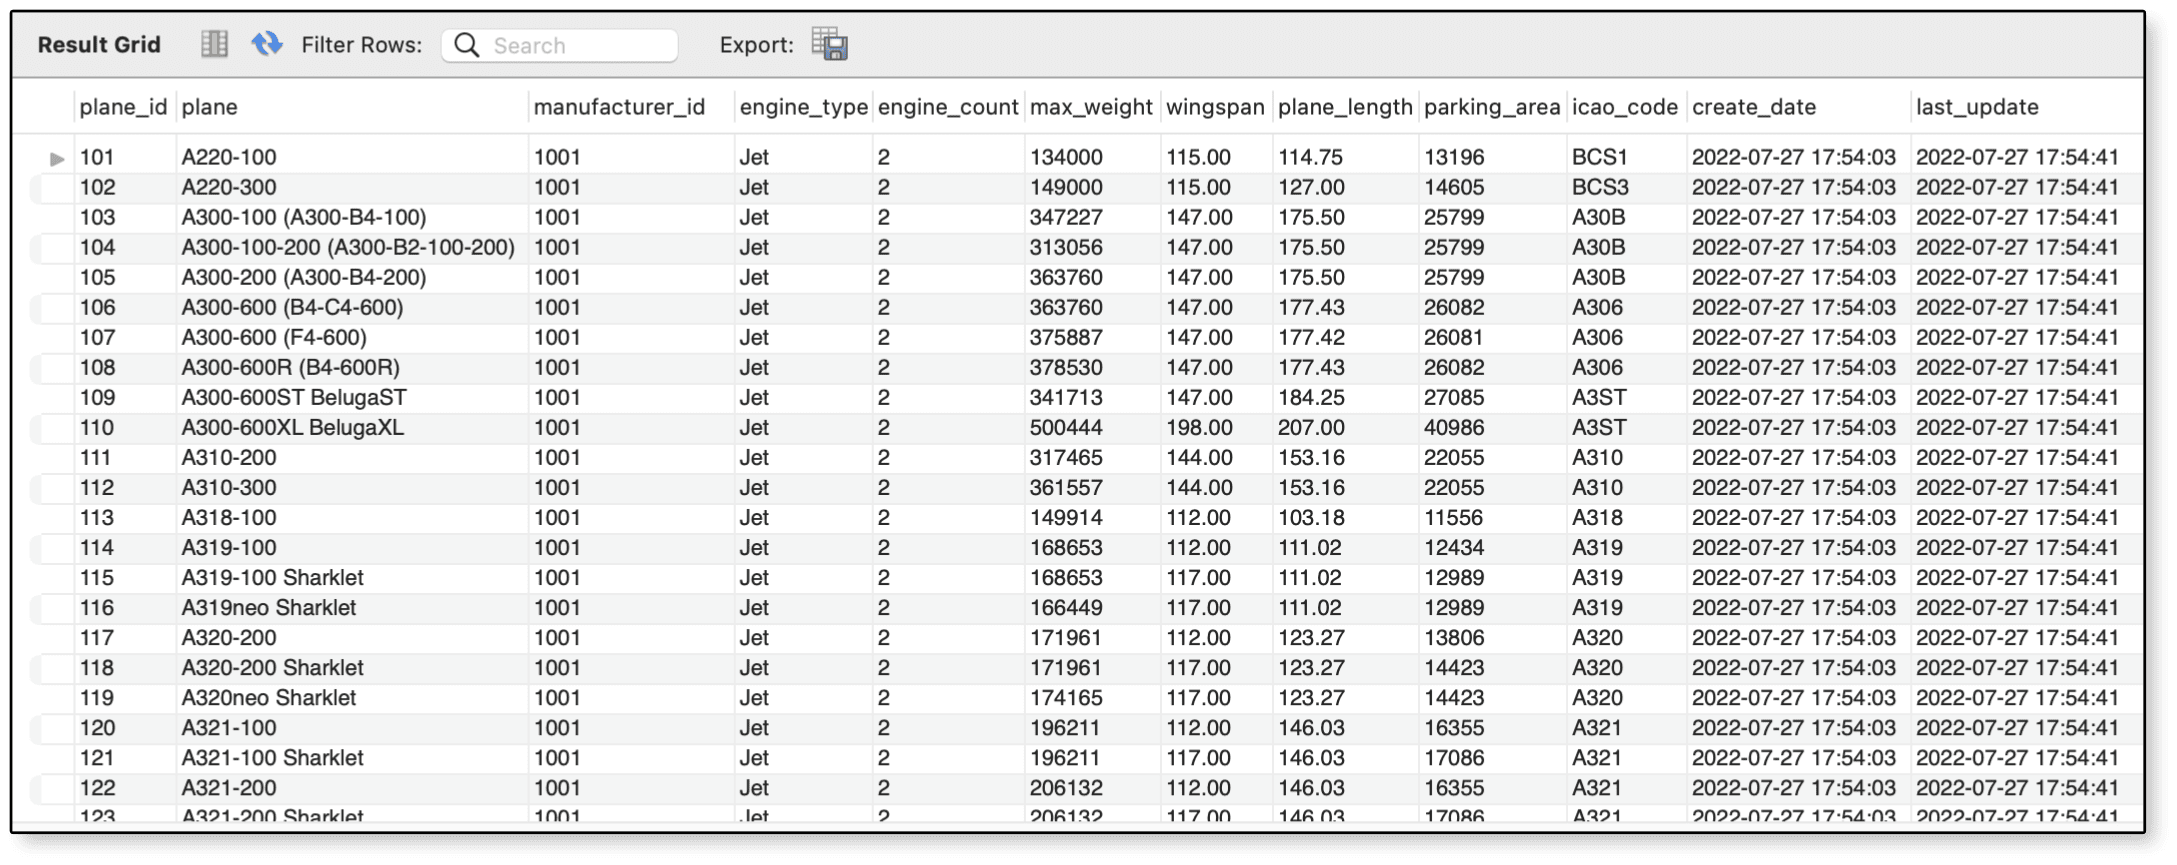Select max_weight value 313056
This screenshot has height=865, width=2177.
(1066, 247)
